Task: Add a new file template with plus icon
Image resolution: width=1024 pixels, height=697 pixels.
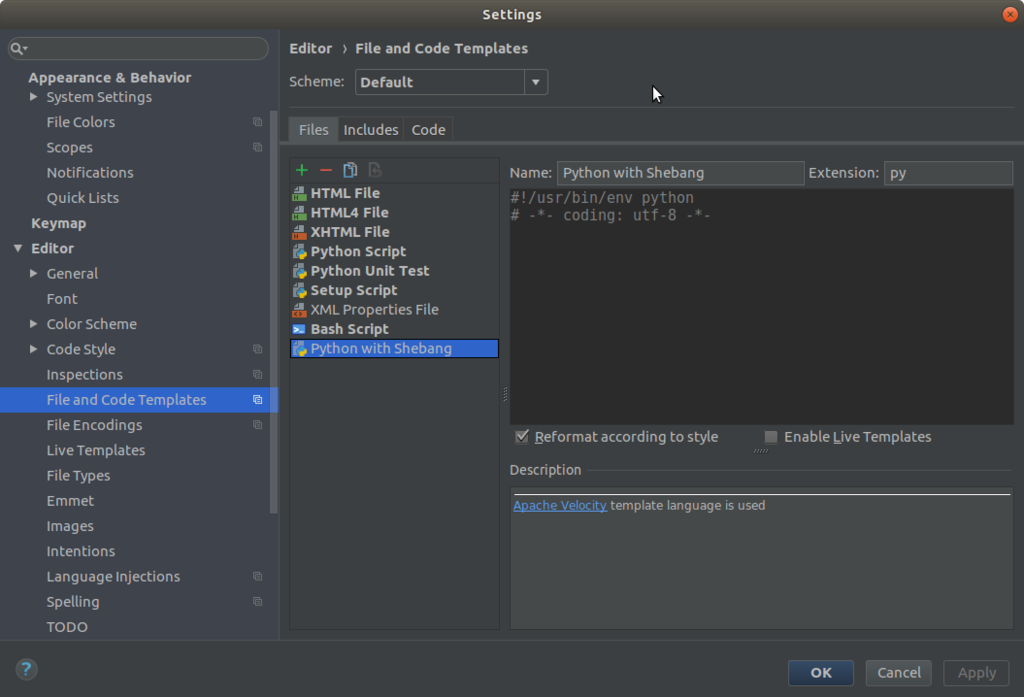Action: 302,170
